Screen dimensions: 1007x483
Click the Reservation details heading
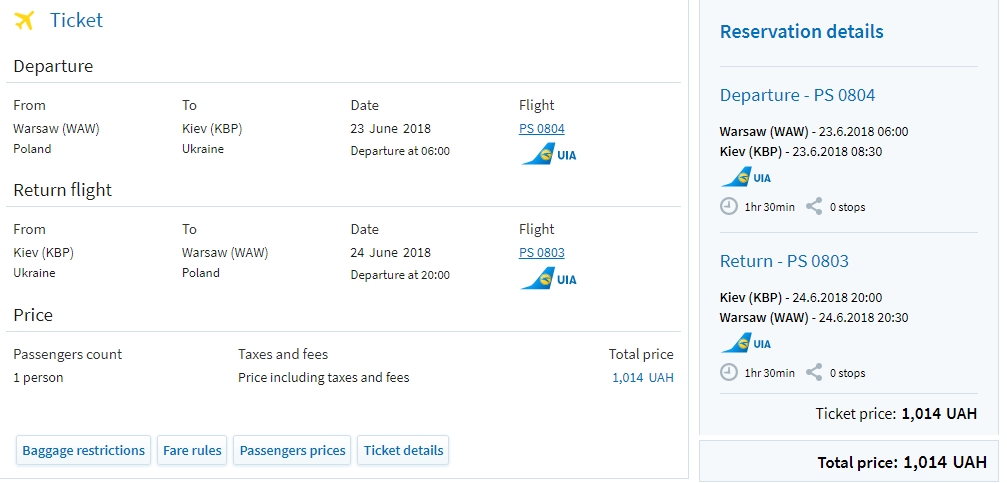801,31
